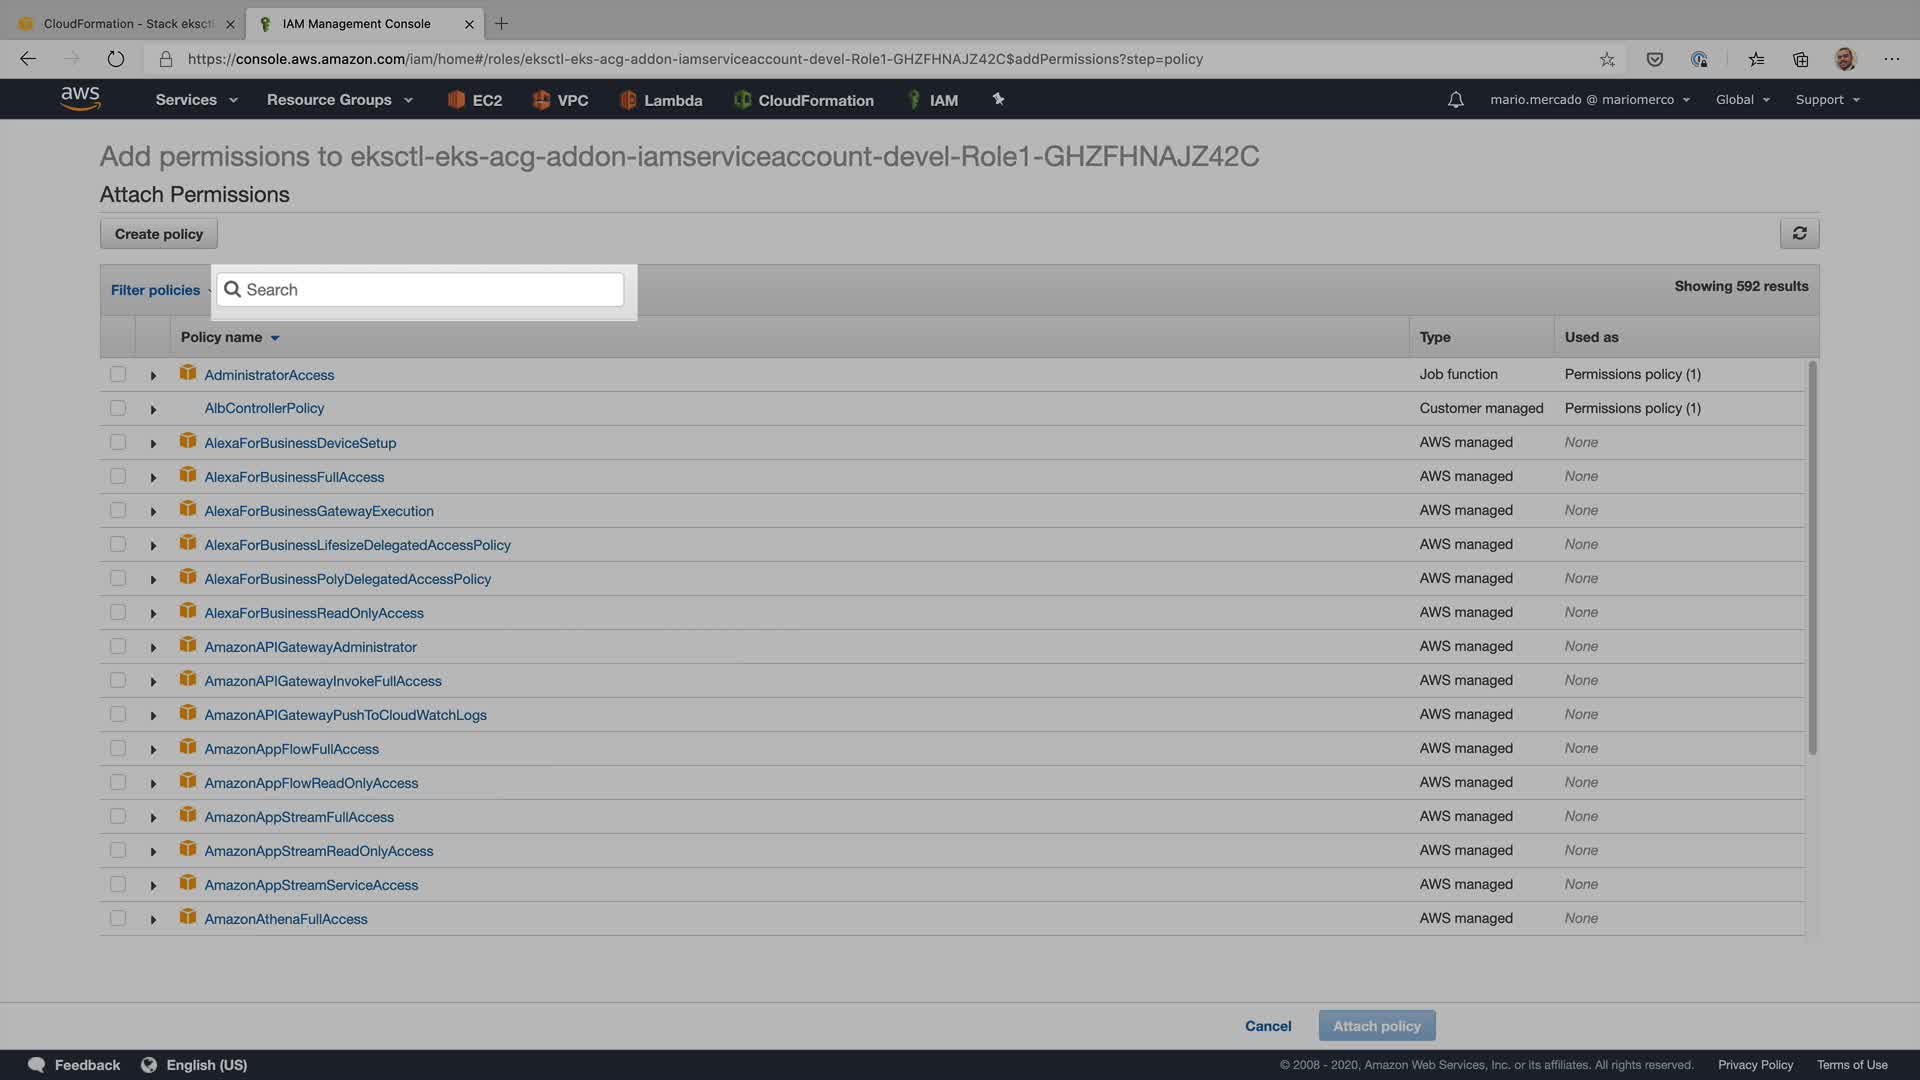
Task: Reload the page with browser refresh
Action: coord(116,59)
